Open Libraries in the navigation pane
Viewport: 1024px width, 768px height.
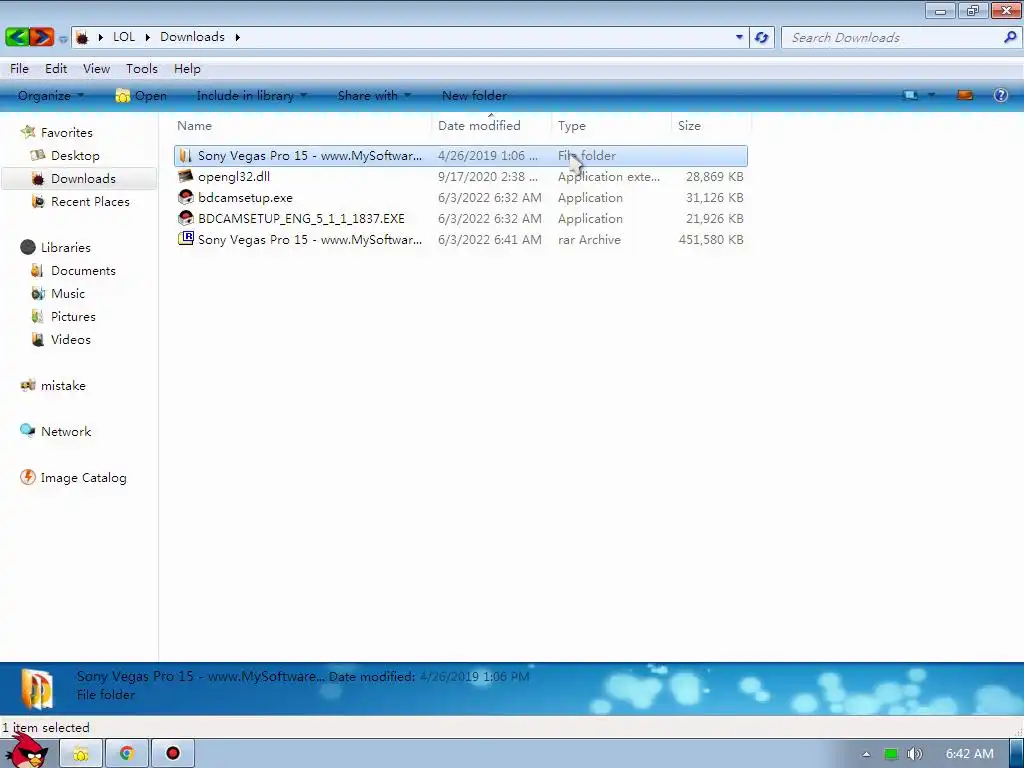point(65,248)
